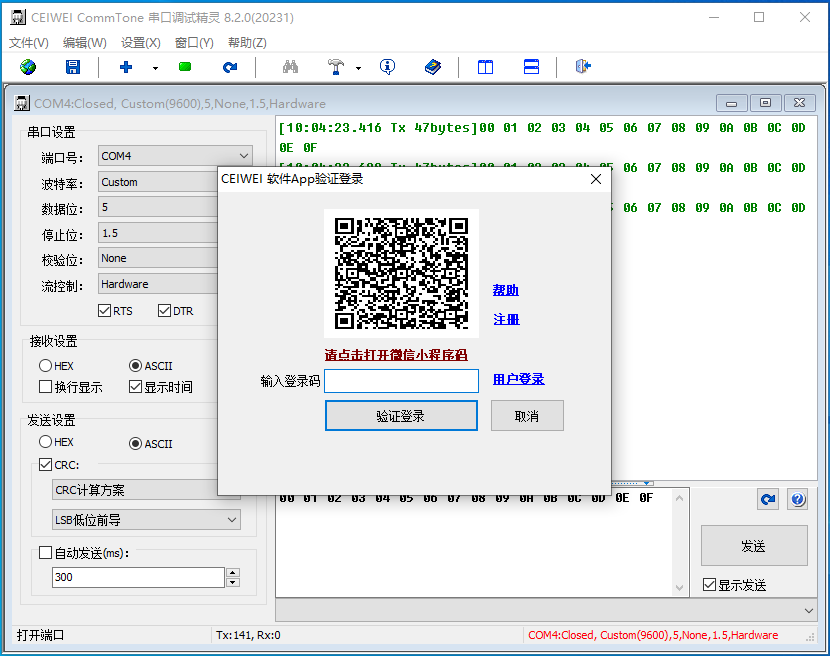Viewport: 830px width, 656px height.
Task: Click the send box scrollbar down arrow
Action: (680, 588)
